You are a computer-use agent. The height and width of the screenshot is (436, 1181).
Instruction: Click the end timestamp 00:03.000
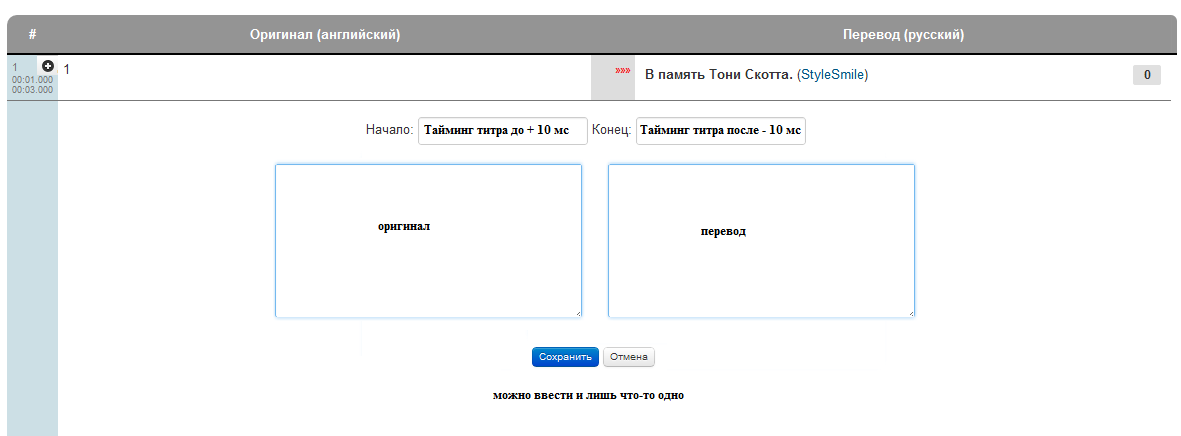[32, 90]
